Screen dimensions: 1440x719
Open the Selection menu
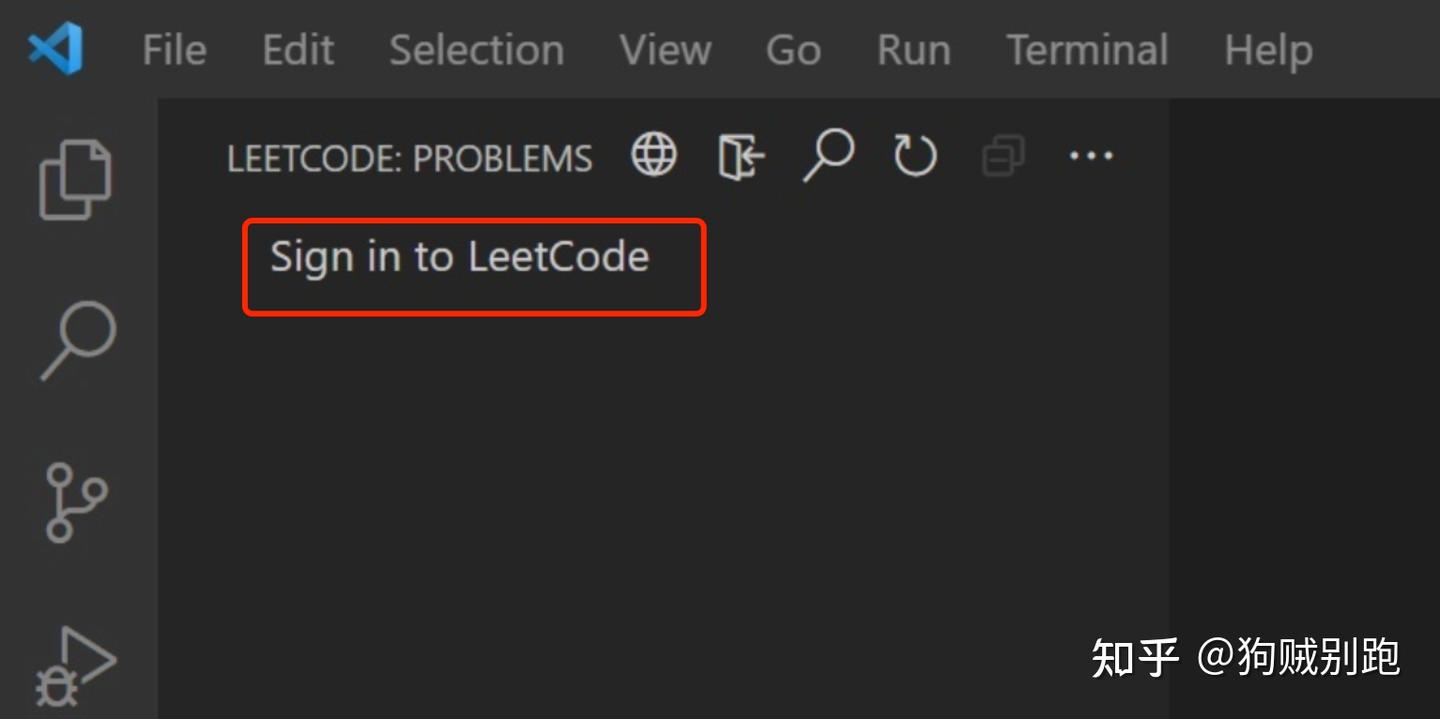pyautogui.click(x=476, y=50)
